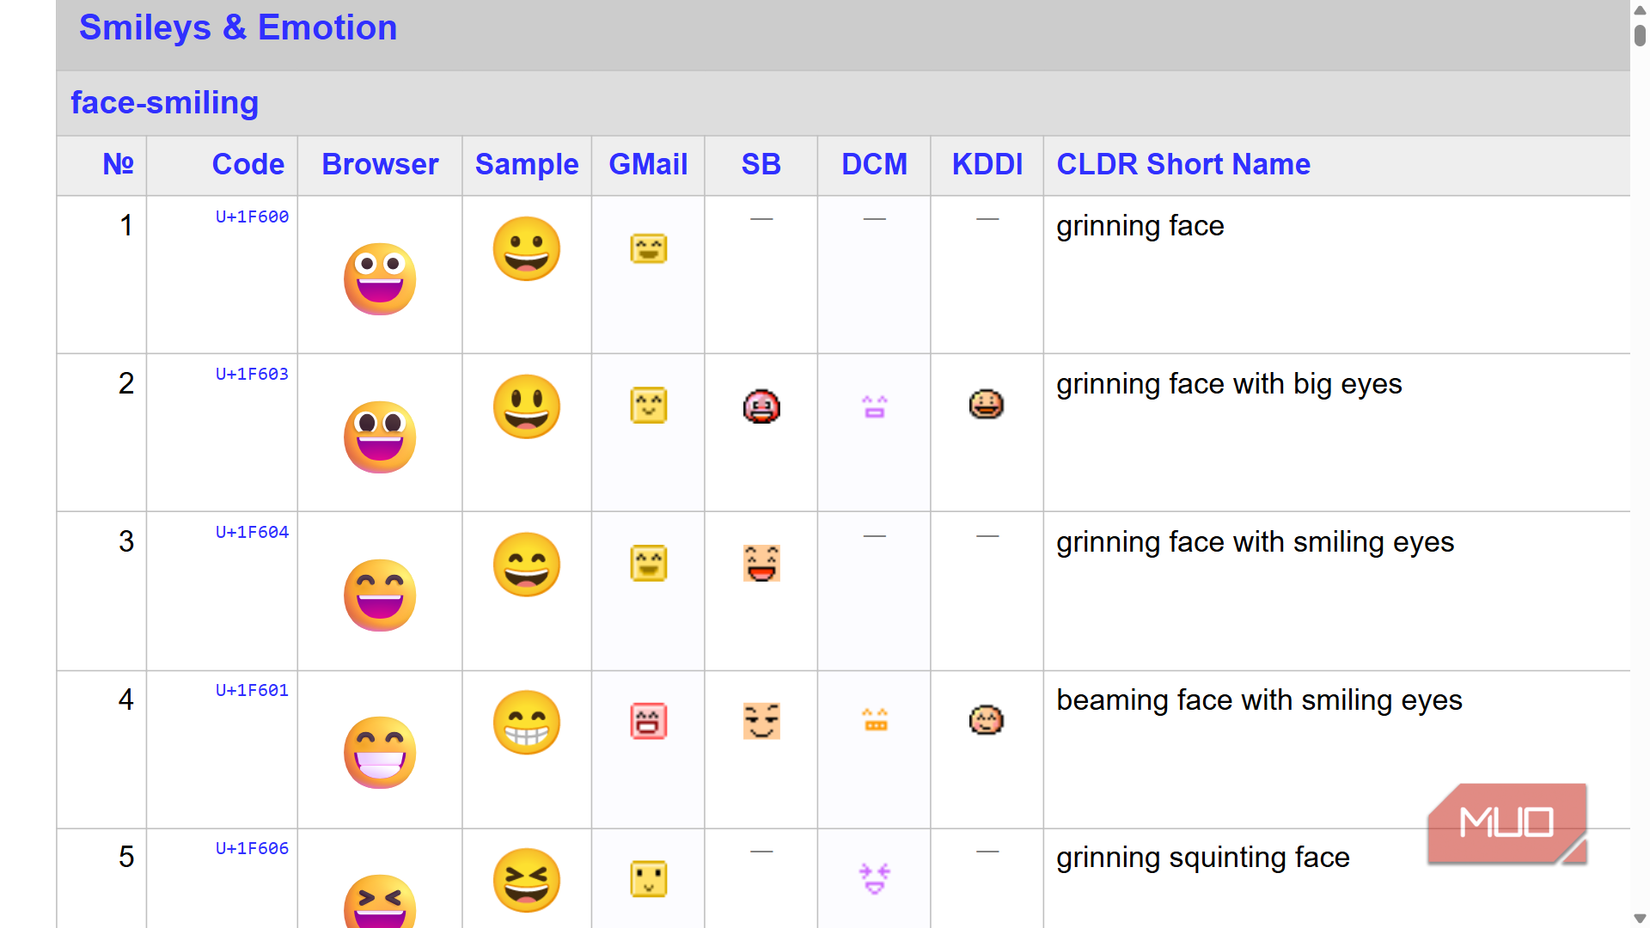Open the Smileys & Emotion heading link

pyautogui.click(x=238, y=28)
